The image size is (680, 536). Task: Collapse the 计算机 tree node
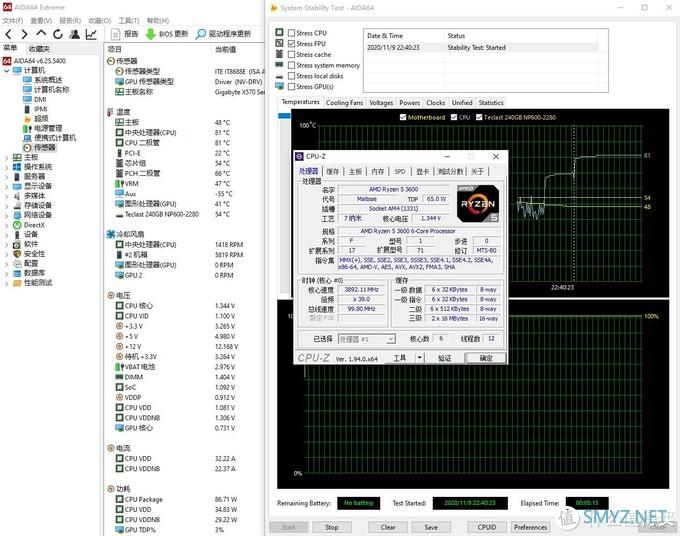(x=7, y=70)
